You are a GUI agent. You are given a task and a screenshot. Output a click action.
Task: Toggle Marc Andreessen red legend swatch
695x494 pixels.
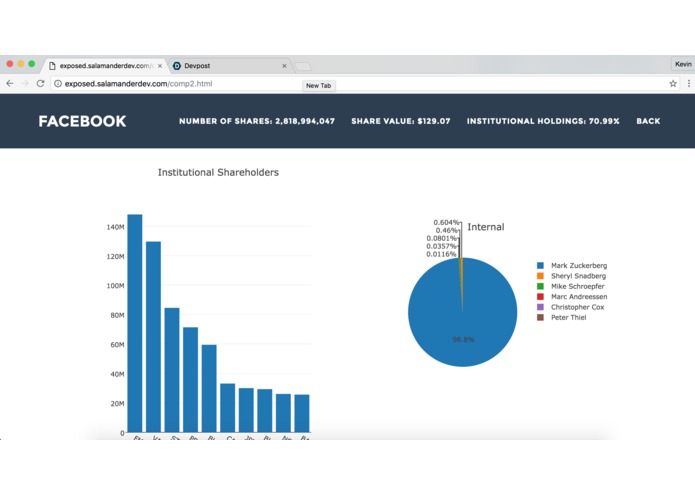[x=540, y=296]
